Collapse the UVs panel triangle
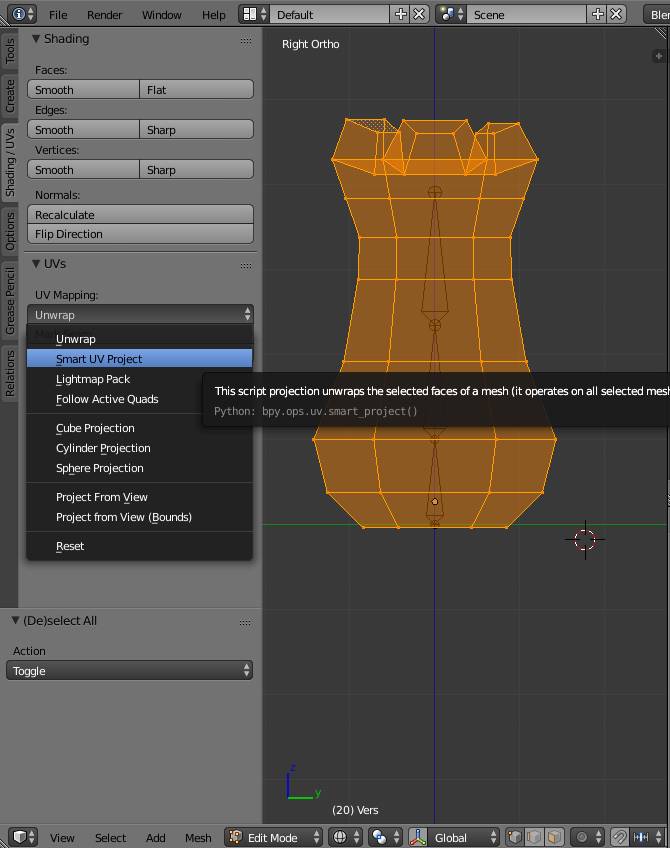670x848 pixels. 36,264
